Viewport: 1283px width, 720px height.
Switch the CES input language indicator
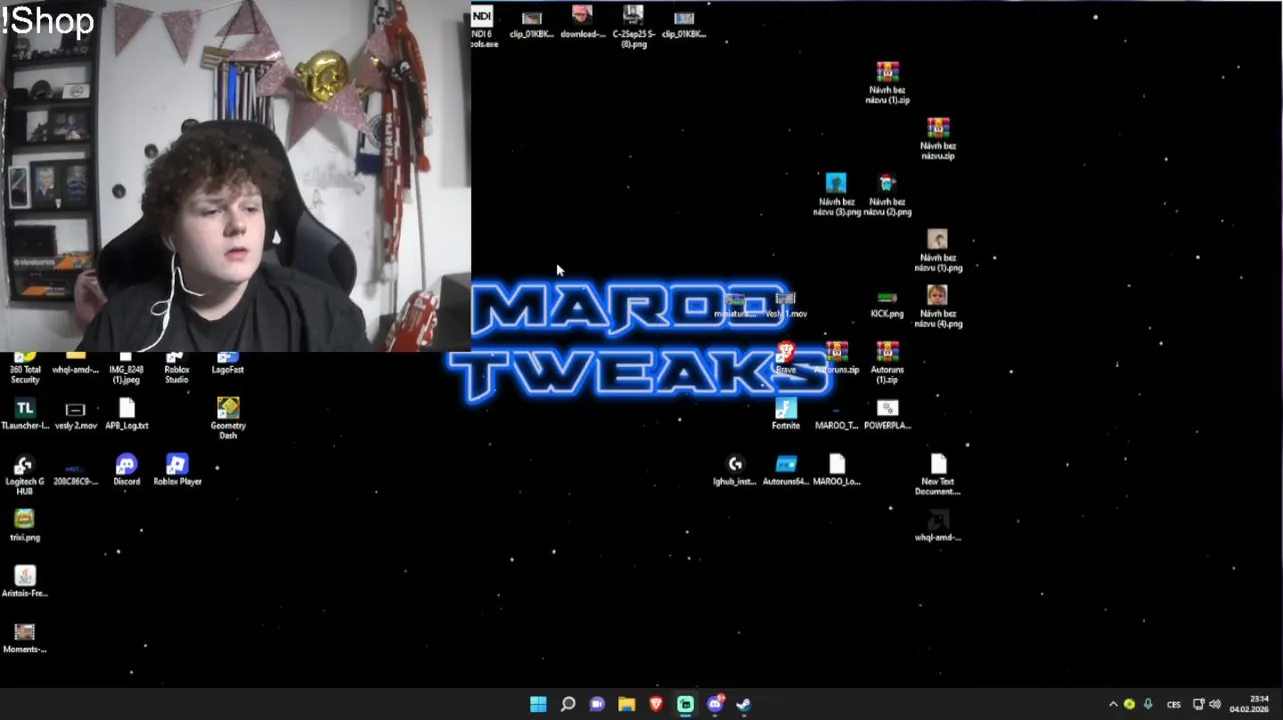[x=1174, y=704]
